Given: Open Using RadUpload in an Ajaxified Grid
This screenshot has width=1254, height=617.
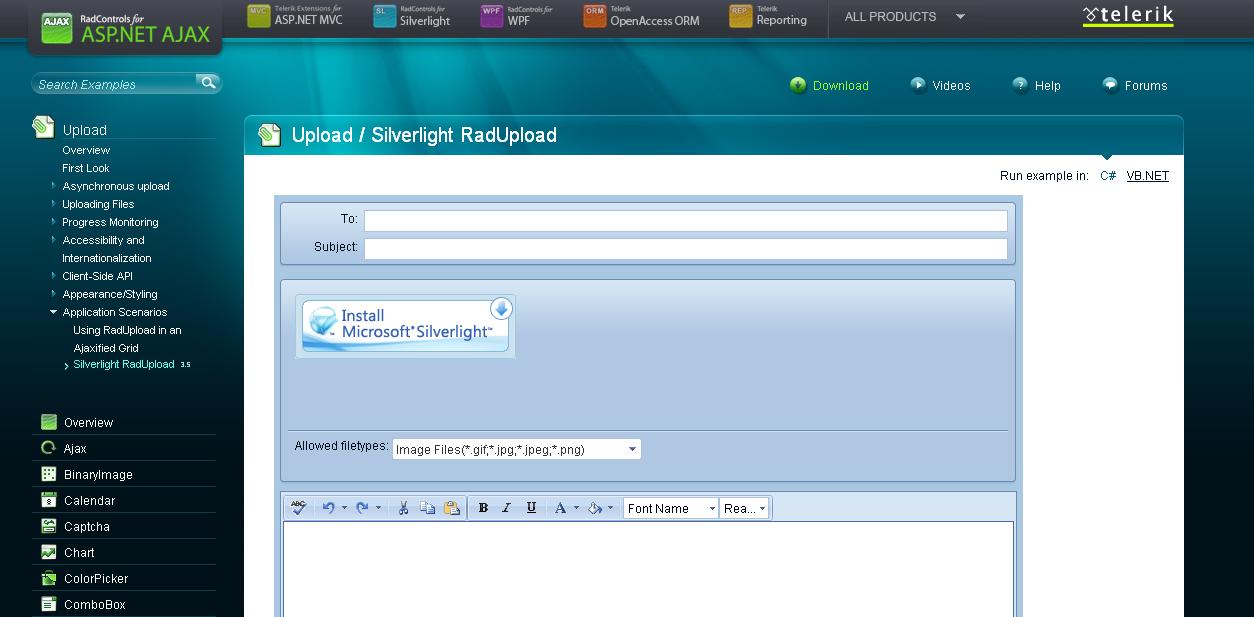Looking at the screenshot, I should click(x=127, y=339).
